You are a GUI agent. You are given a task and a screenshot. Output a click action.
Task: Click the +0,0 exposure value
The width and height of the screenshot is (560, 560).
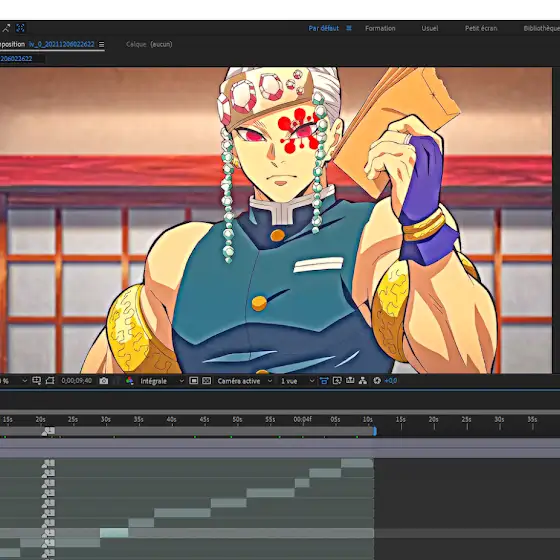391,381
